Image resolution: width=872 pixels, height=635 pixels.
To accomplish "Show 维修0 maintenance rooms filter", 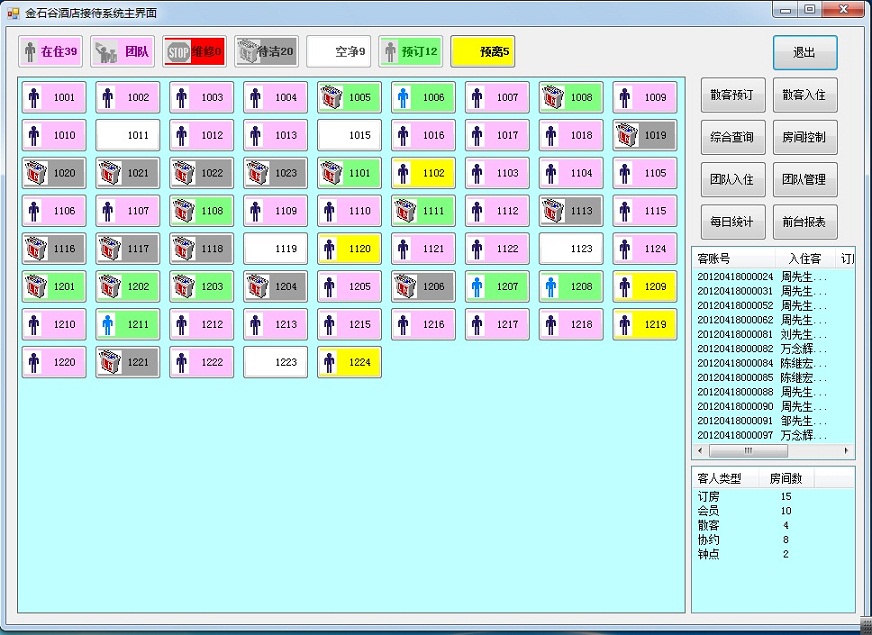I will point(195,52).
